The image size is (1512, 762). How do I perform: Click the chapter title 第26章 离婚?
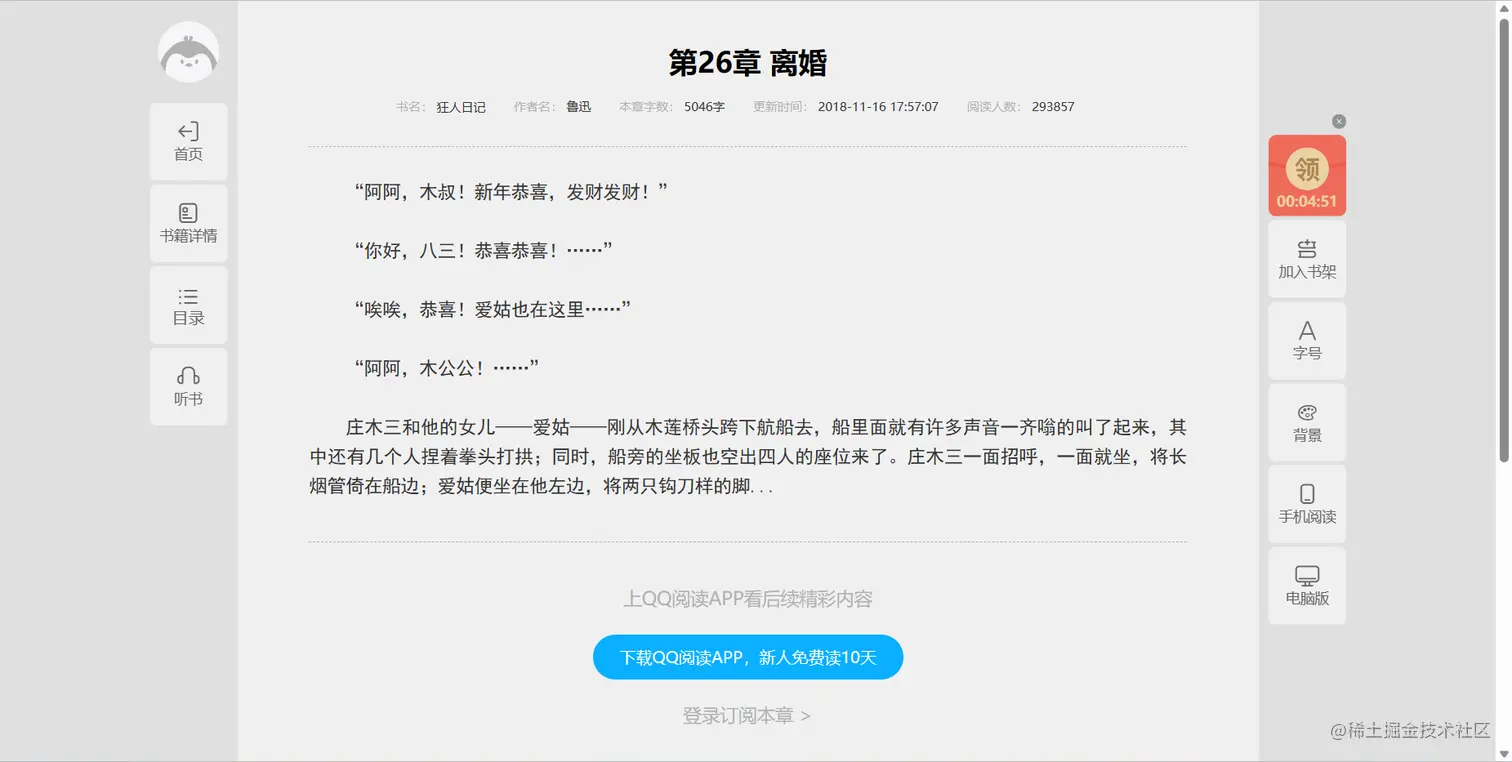point(748,63)
